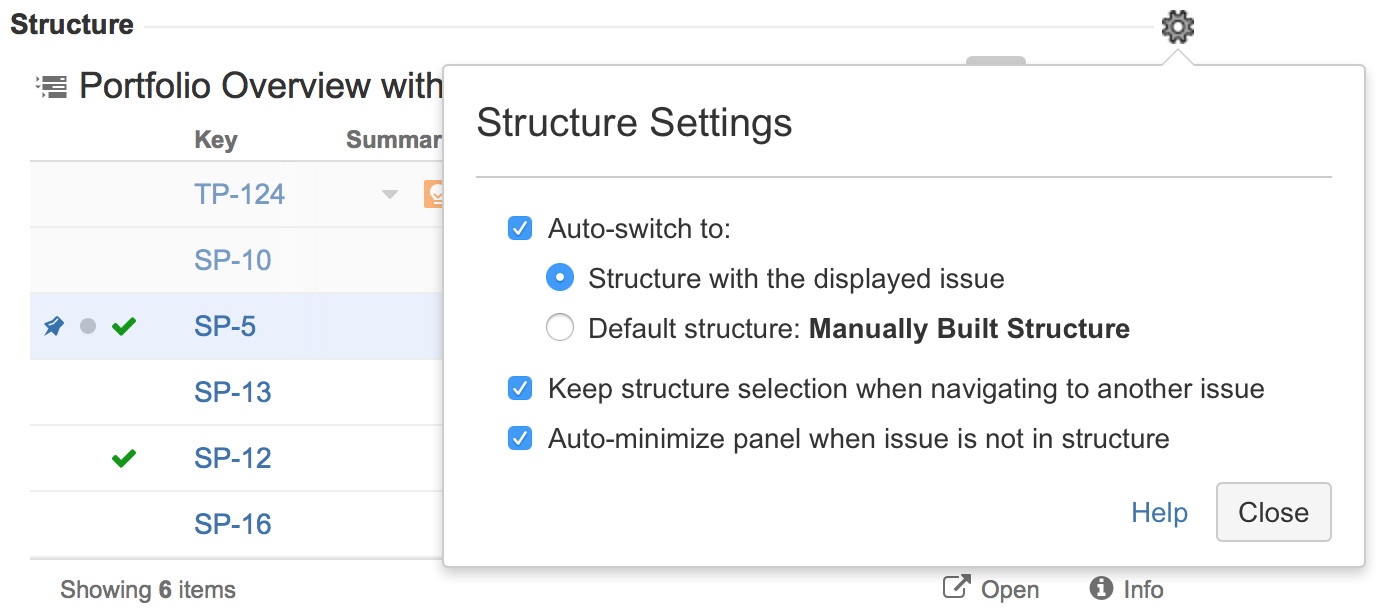Open the Help link
Image resolution: width=1392 pixels, height=616 pixels.
1159,512
